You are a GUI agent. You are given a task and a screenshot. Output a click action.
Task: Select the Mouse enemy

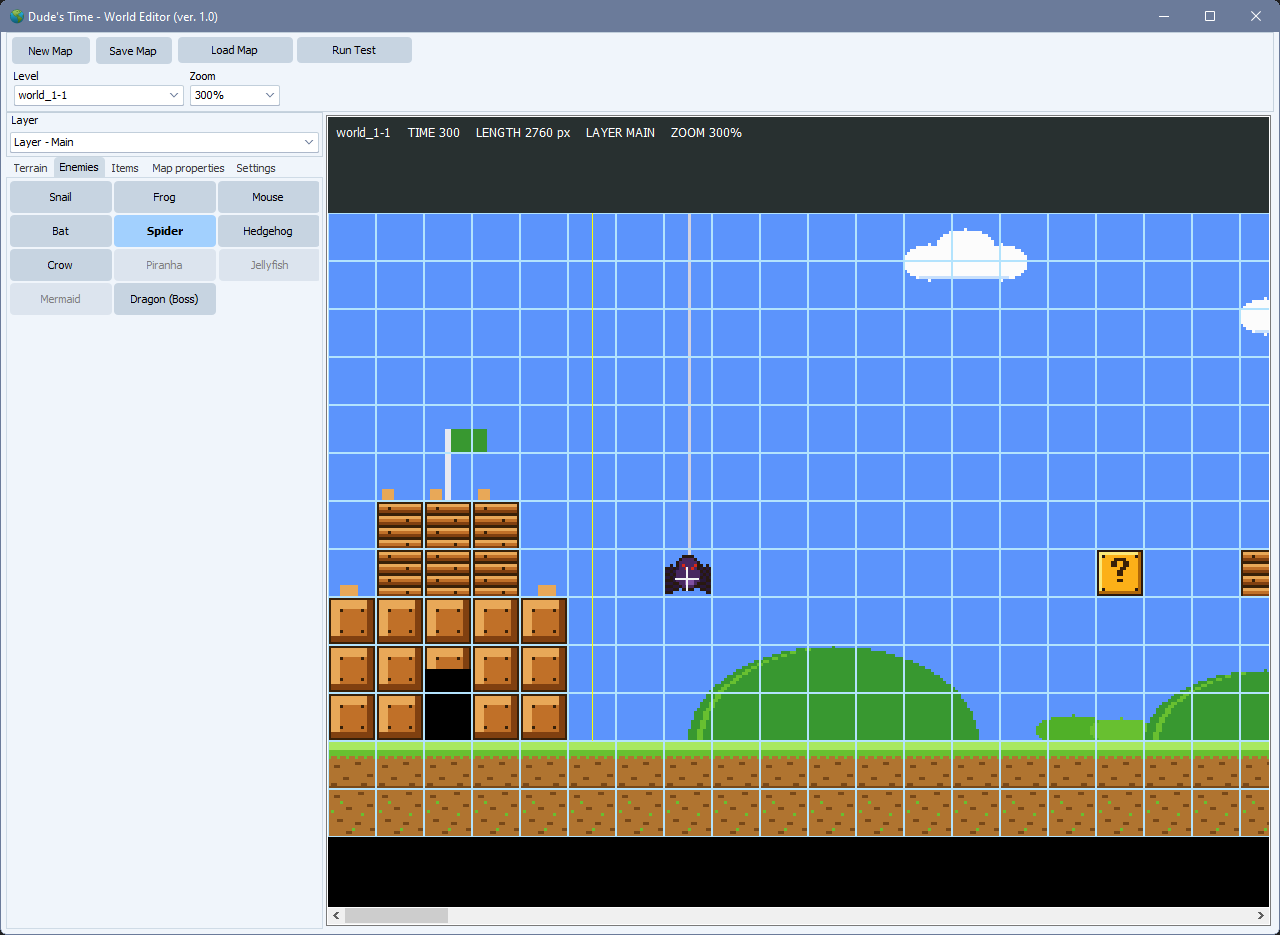(x=268, y=197)
